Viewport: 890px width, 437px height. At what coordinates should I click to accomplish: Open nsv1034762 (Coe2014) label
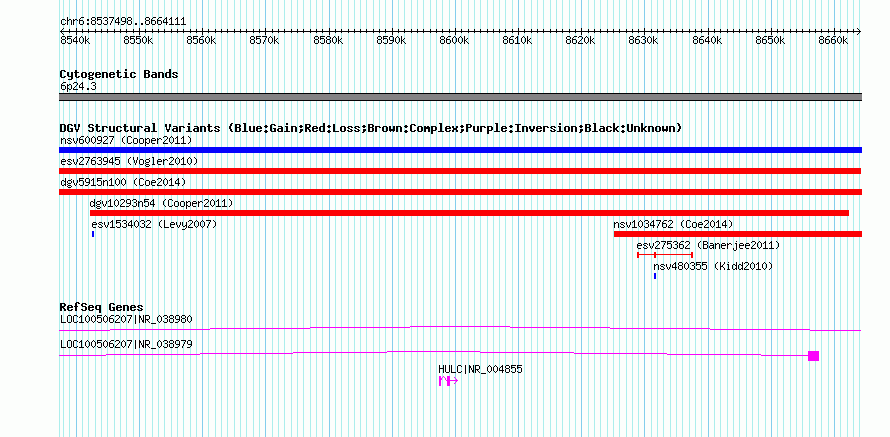coord(673,224)
